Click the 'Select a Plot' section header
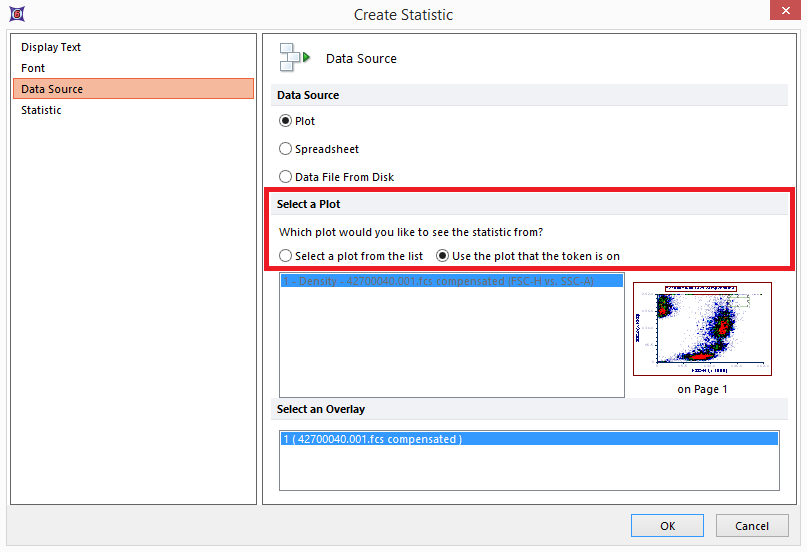Image resolution: width=807 pixels, height=552 pixels. pyautogui.click(x=309, y=204)
